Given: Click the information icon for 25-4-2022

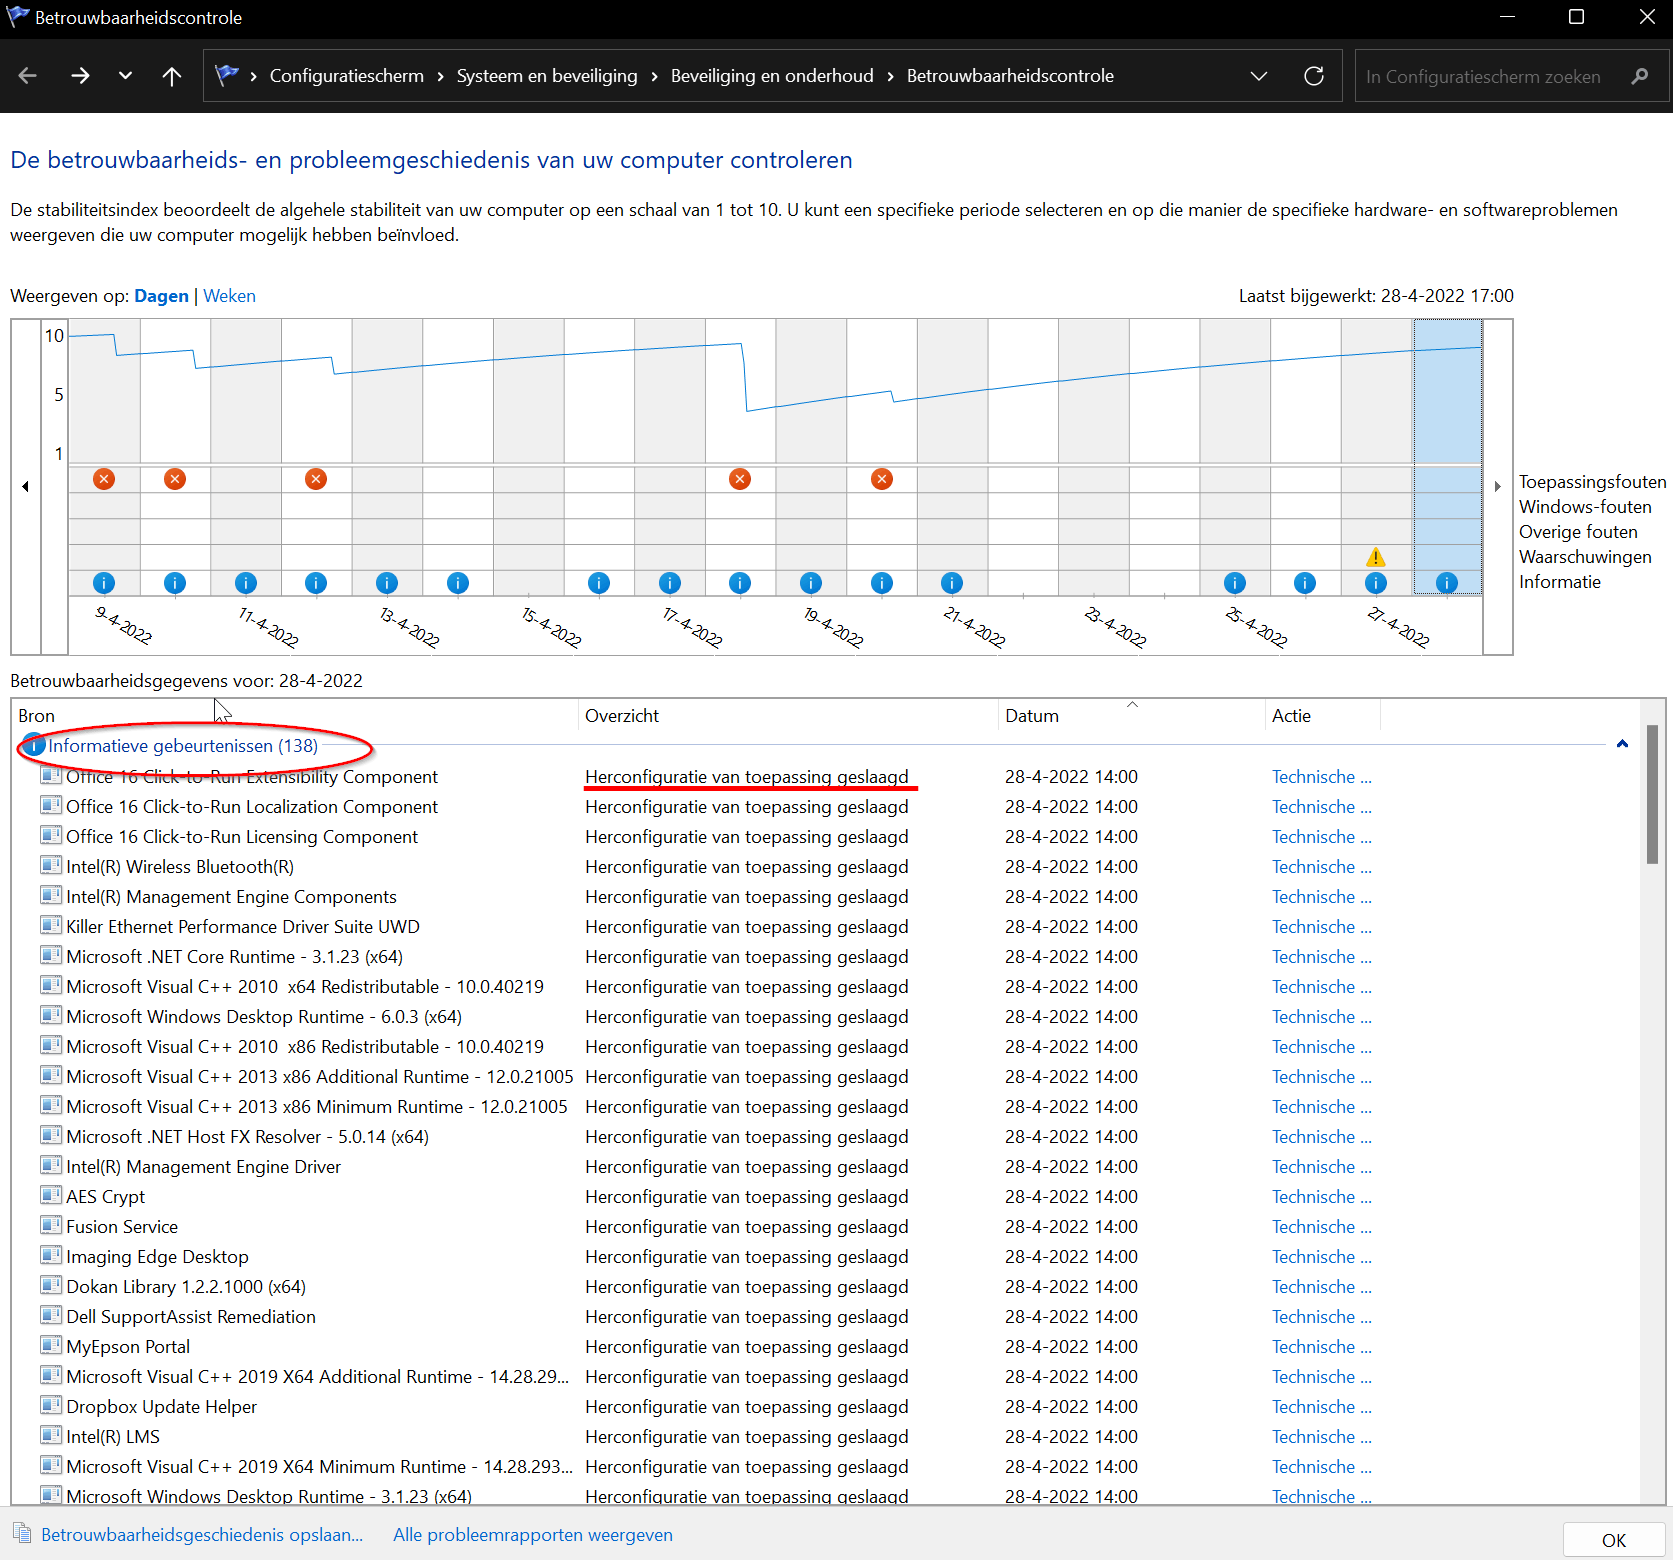Looking at the screenshot, I should [1235, 583].
